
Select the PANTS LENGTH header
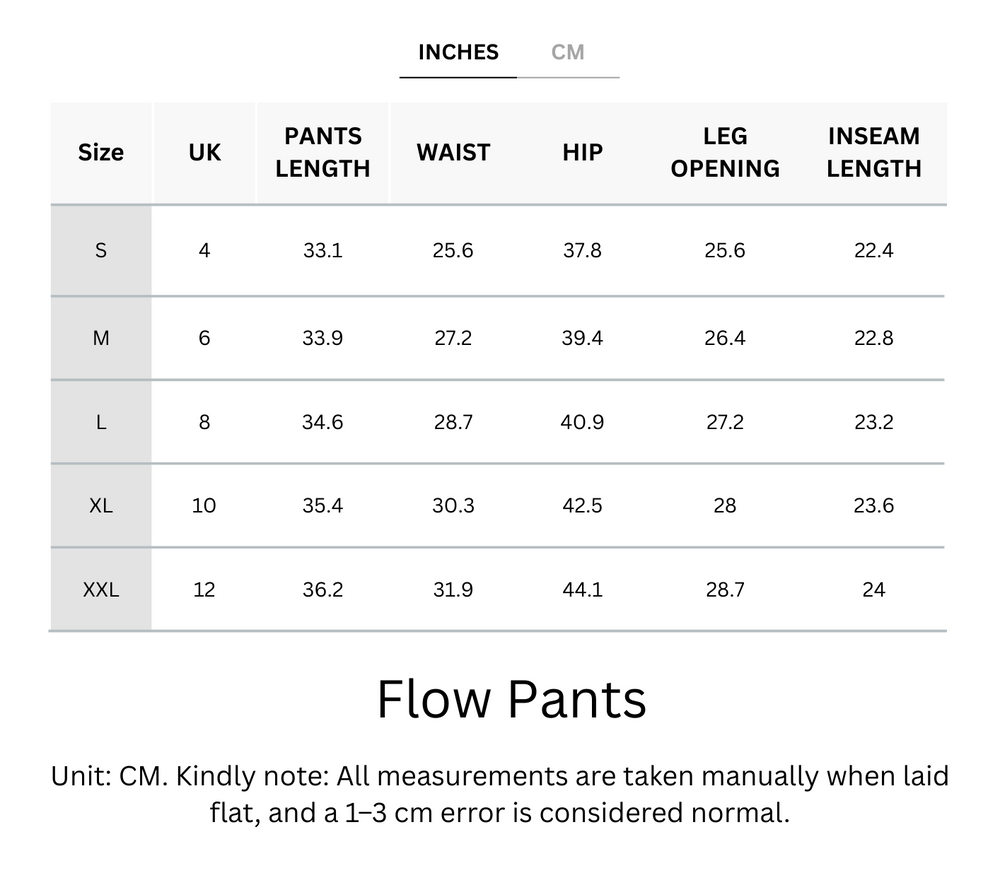[322, 152]
